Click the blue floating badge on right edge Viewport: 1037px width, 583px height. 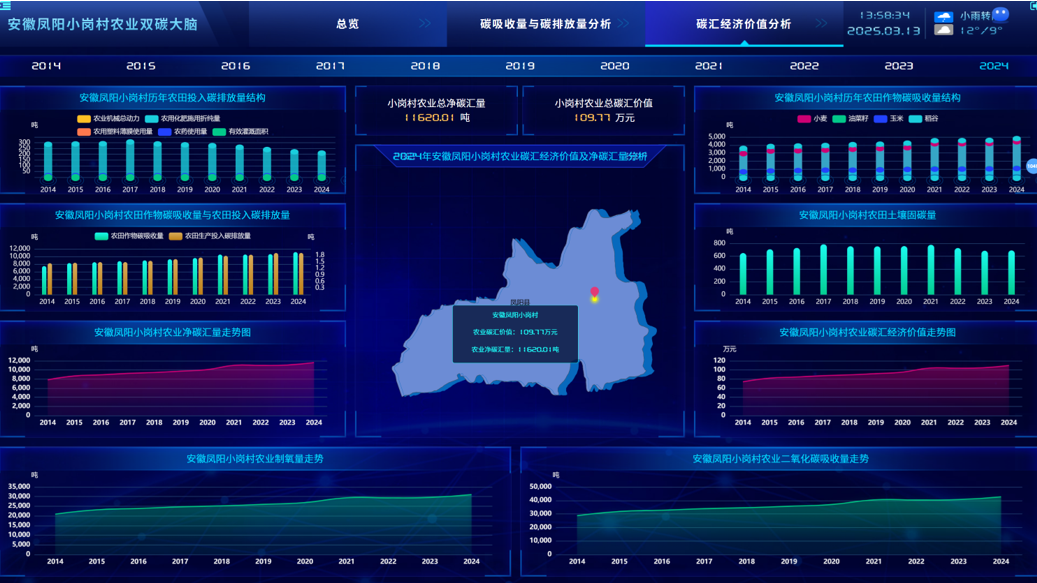coord(1031,166)
